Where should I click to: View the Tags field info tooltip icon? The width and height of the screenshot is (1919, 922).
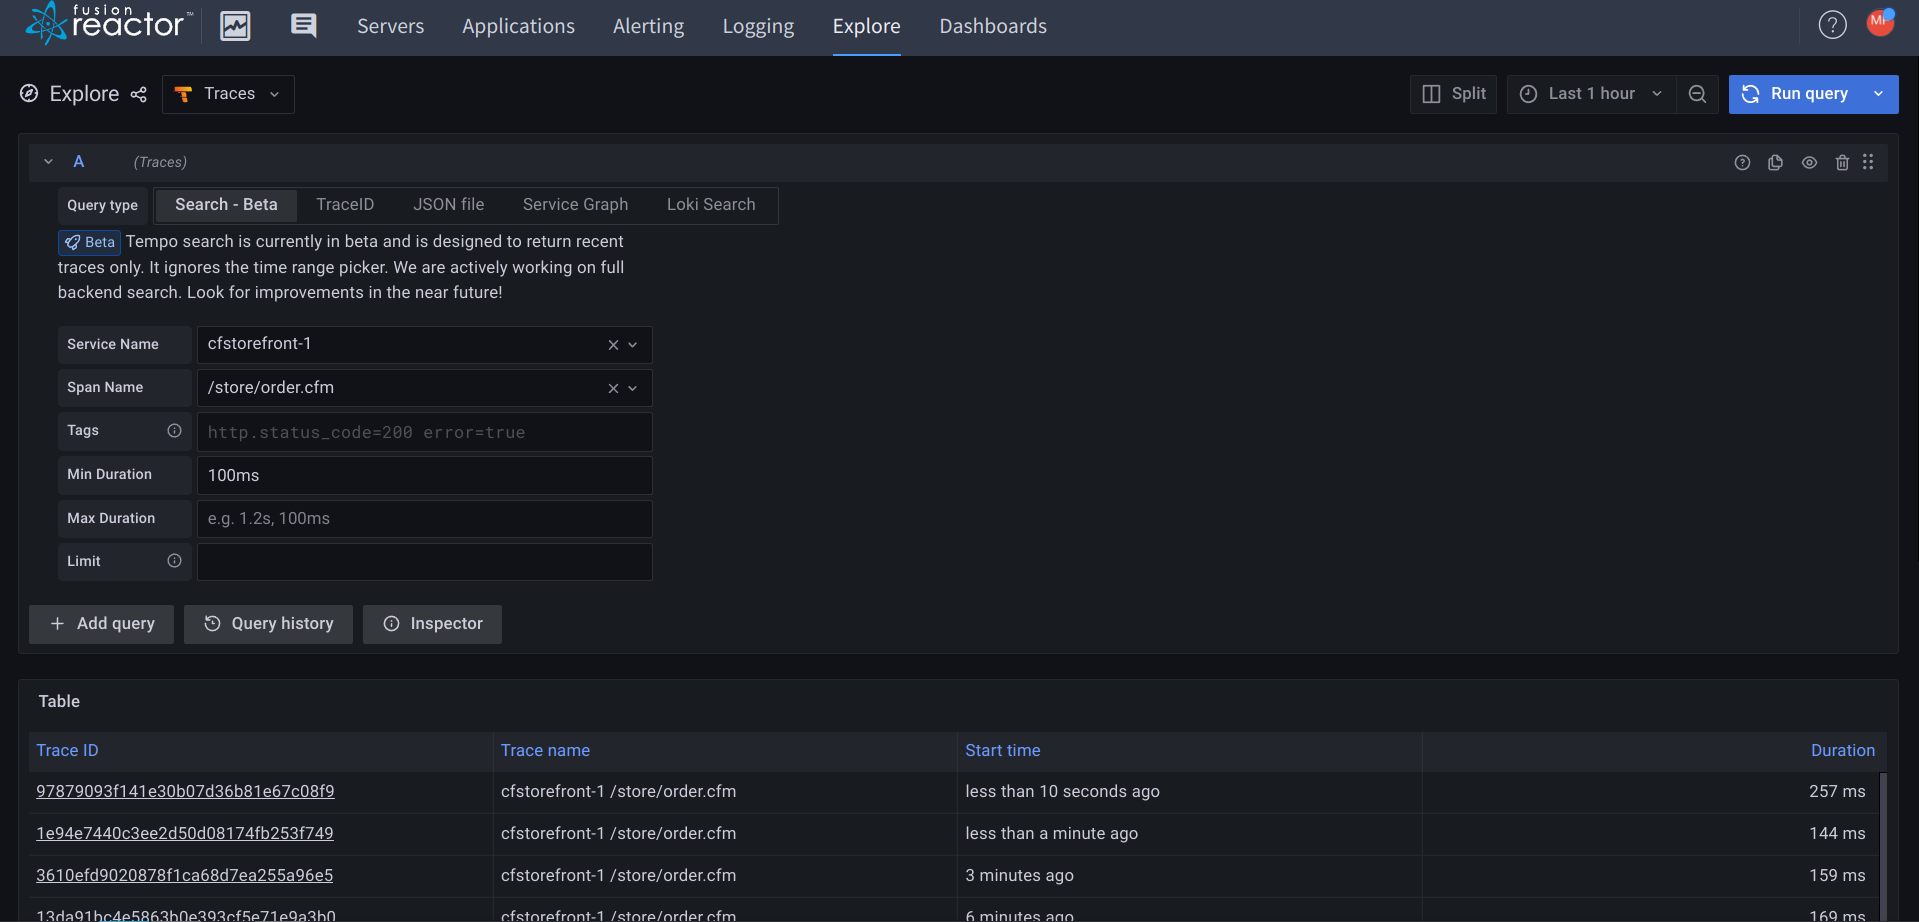point(175,430)
